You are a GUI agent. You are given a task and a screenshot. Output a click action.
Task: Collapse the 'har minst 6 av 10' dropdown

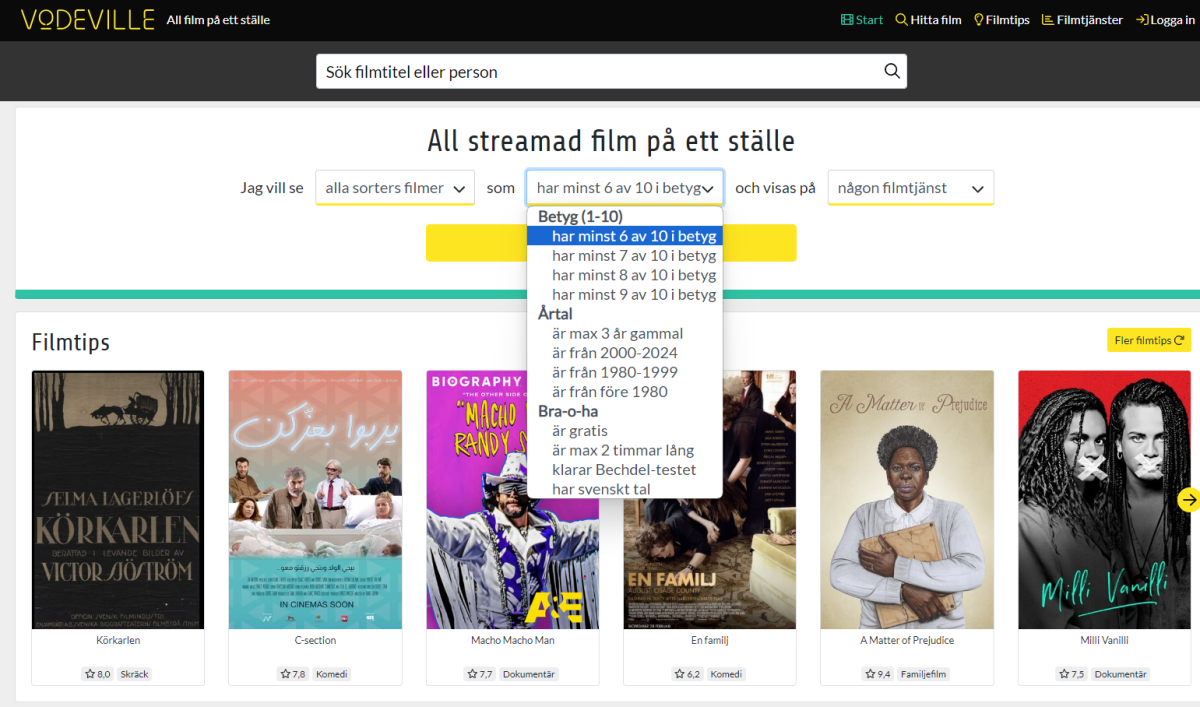coord(624,188)
